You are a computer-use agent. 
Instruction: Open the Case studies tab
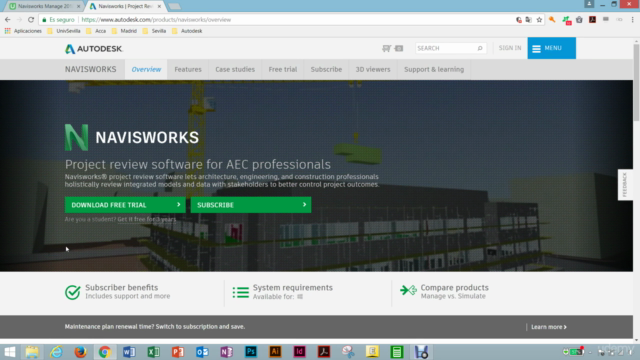click(x=235, y=69)
